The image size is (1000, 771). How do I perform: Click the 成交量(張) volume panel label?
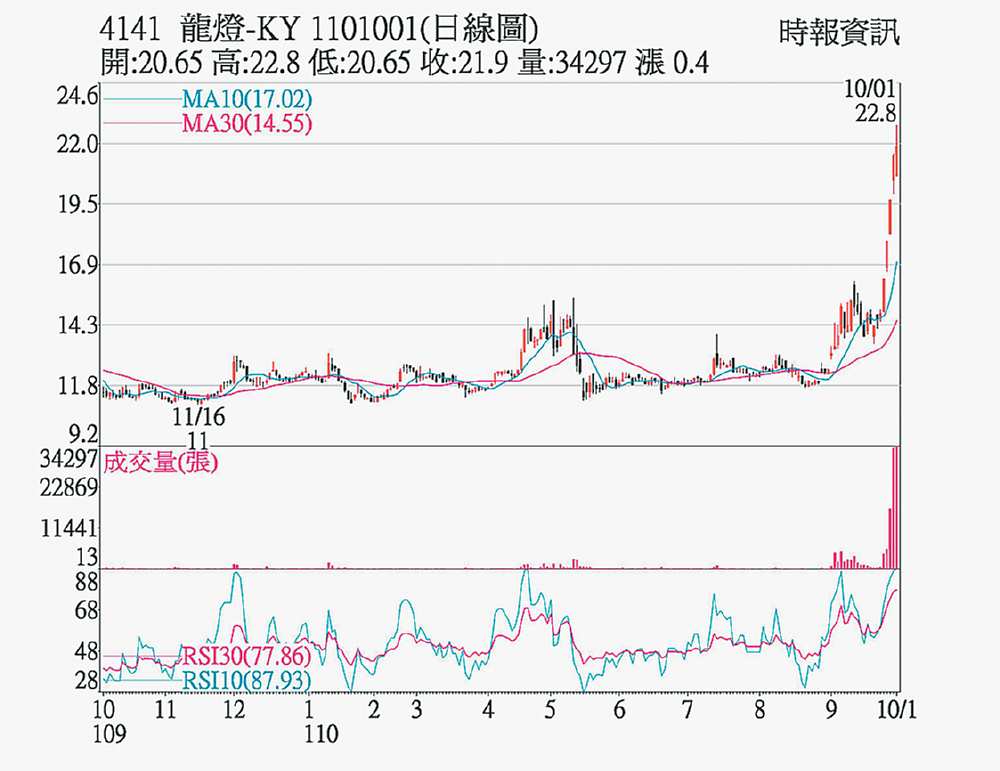(161, 463)
